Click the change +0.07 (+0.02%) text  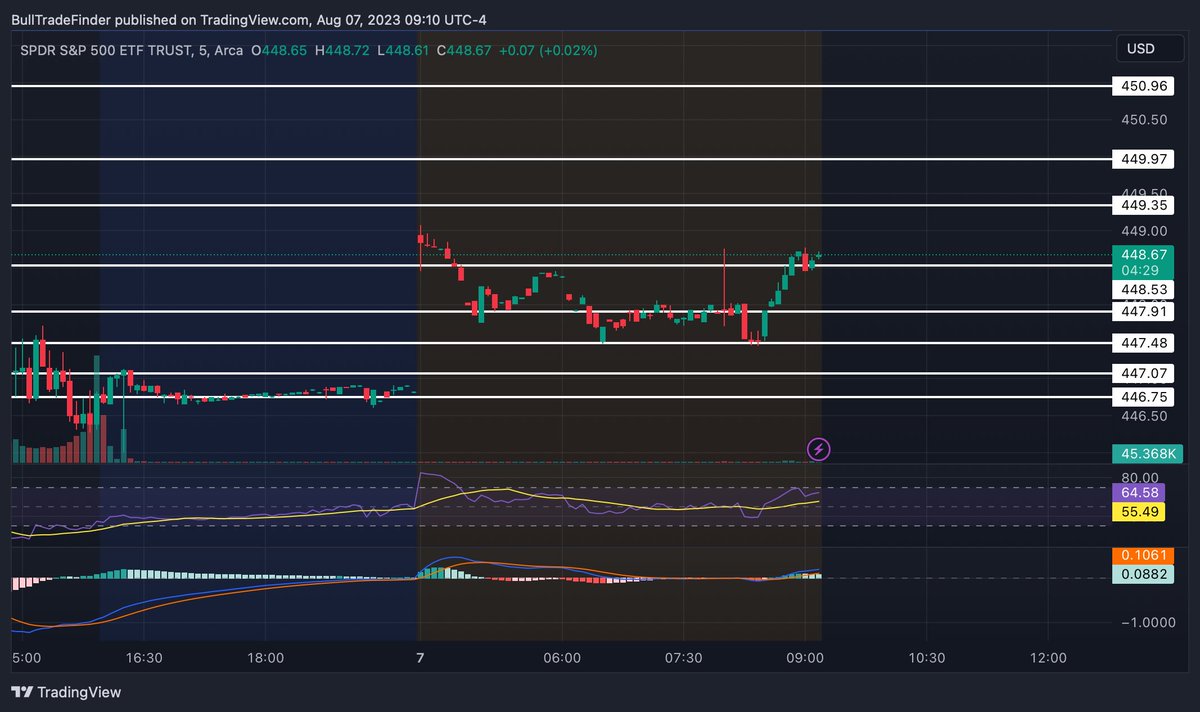pyautogui.click(x=548, y=49)
